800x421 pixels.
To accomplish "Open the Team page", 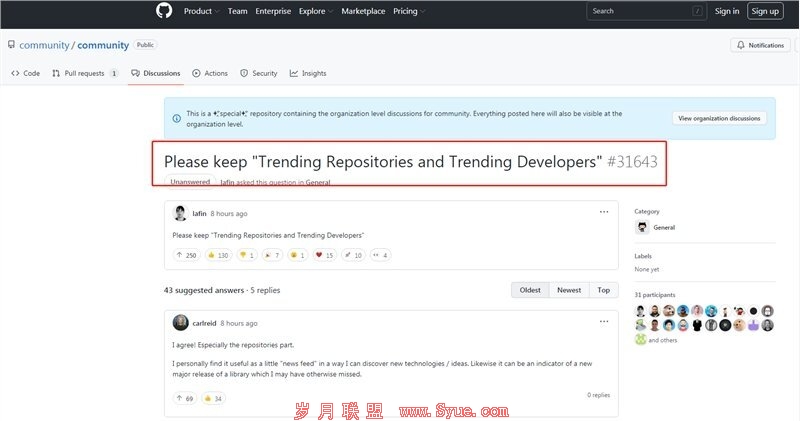I will pyautogui.click(x=237, y=11).
